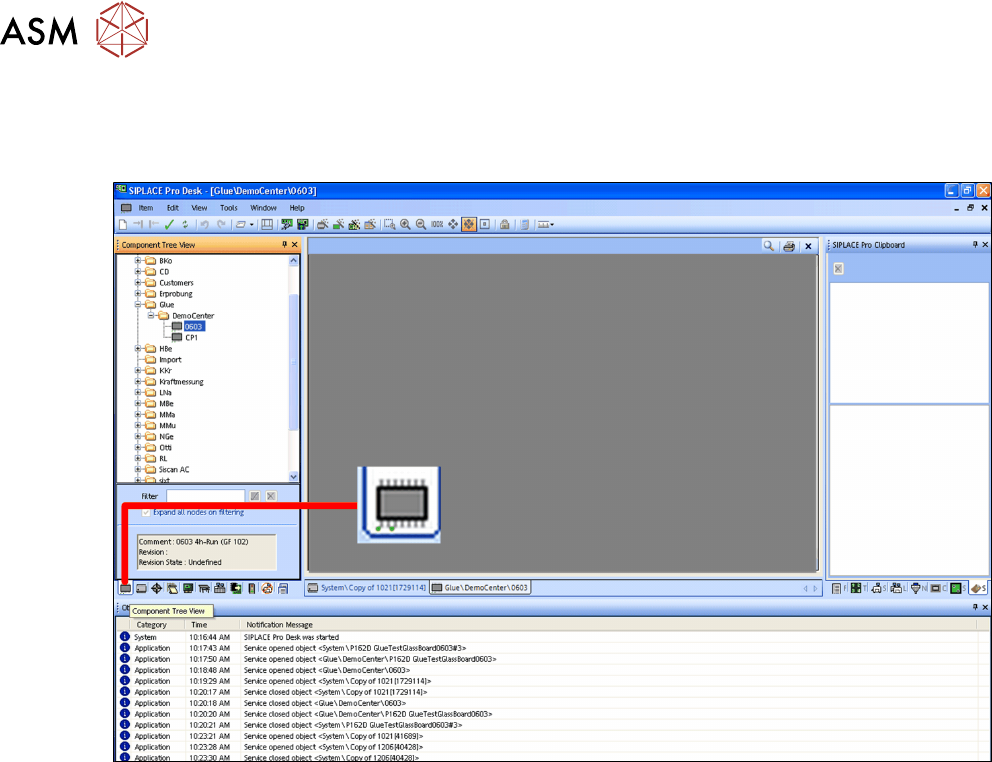Click the clear filter X button
The height and width of the screenshot is (762, 992).
tap(271, 496)
